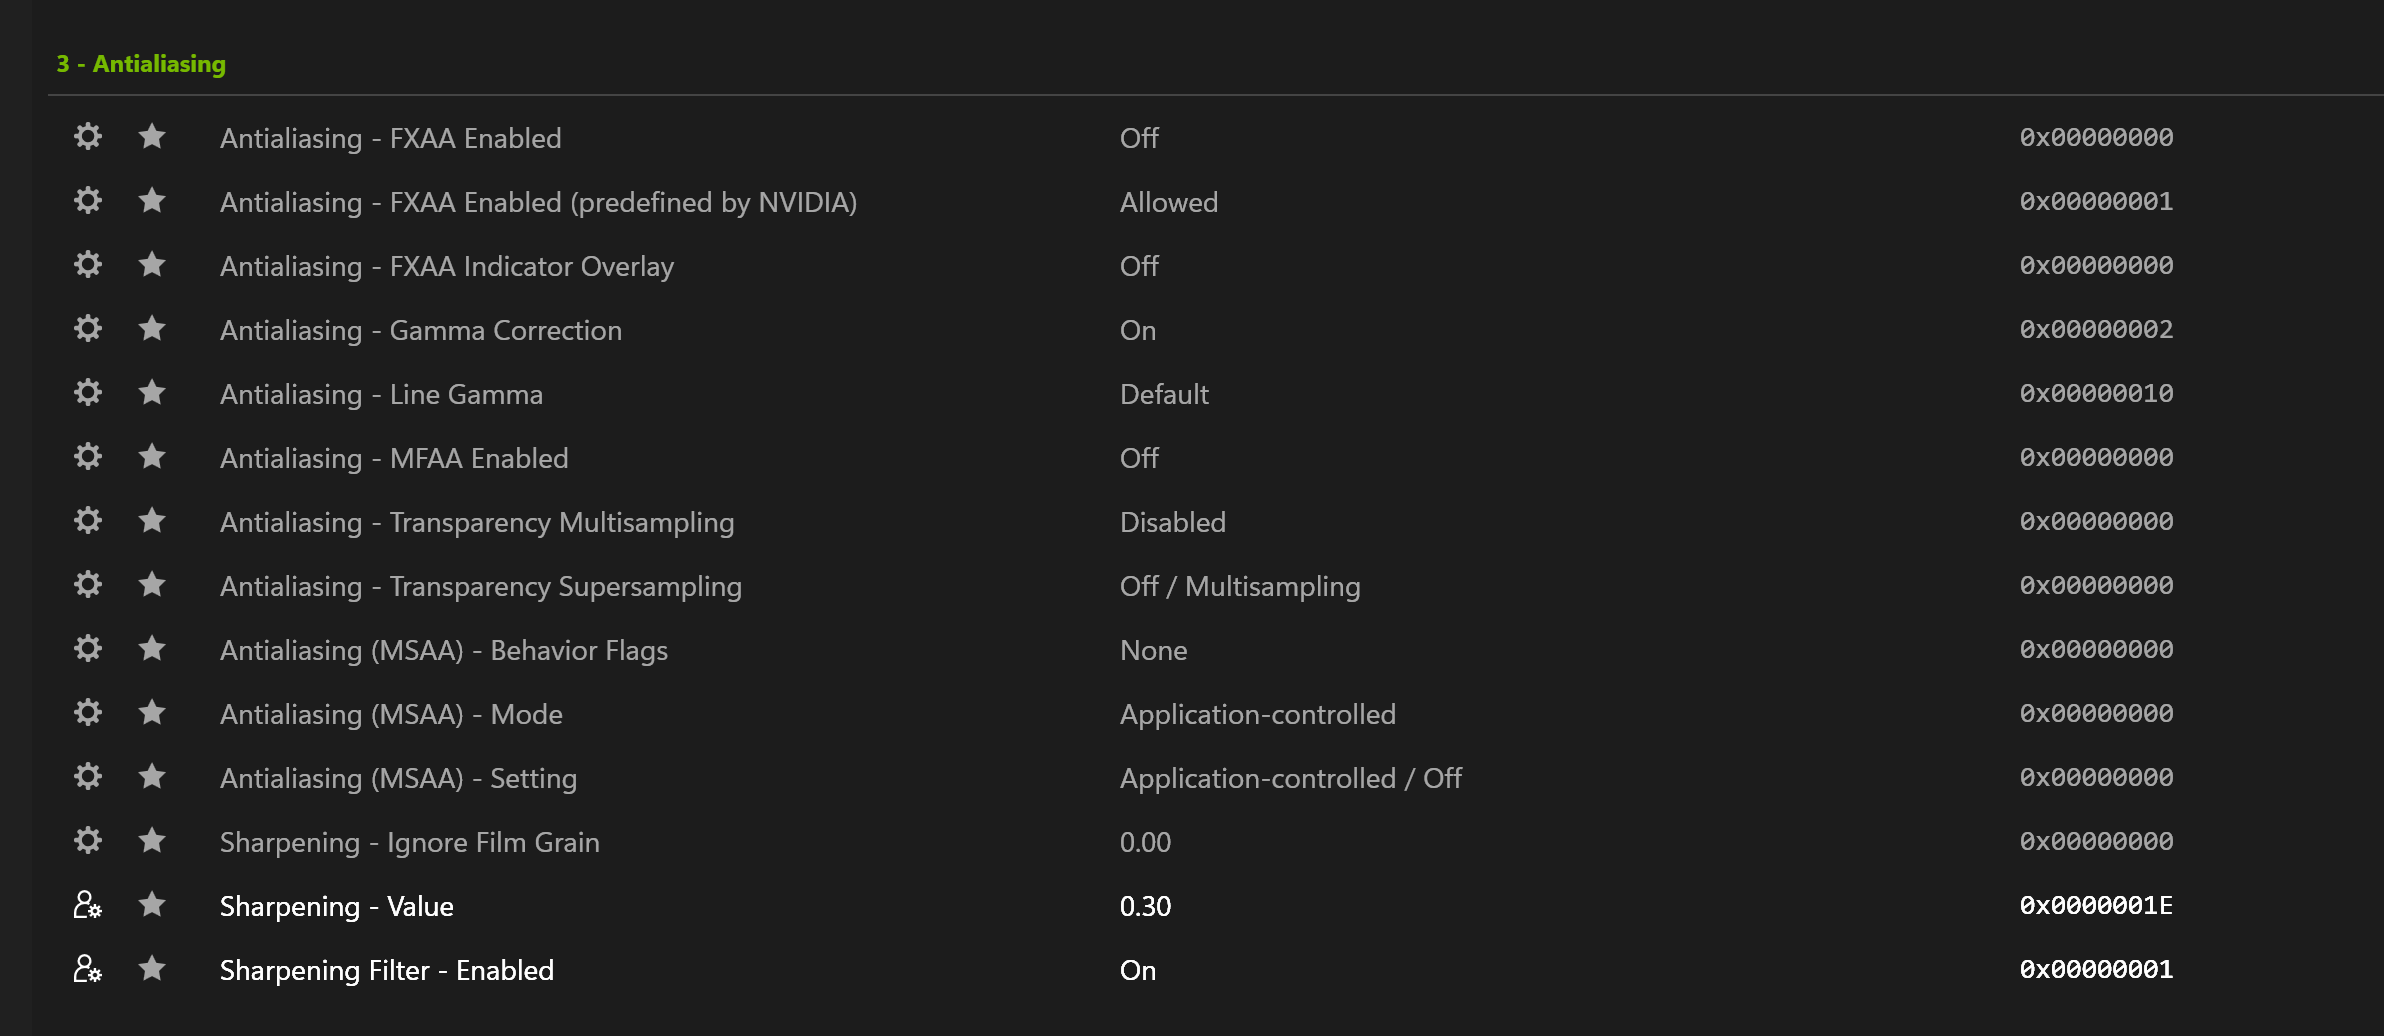
Task: Click the star icon for Gamma Correction
Action: point(152,328)
